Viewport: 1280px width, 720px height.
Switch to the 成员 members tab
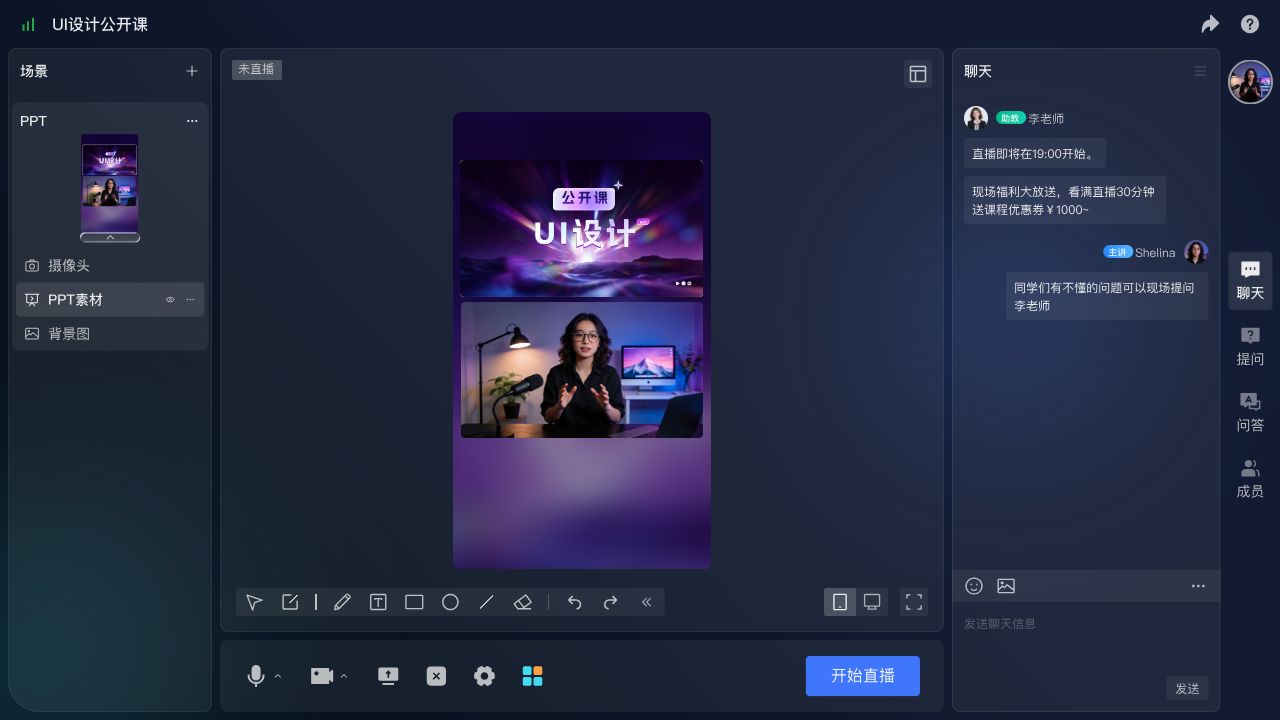[1250, 478]
